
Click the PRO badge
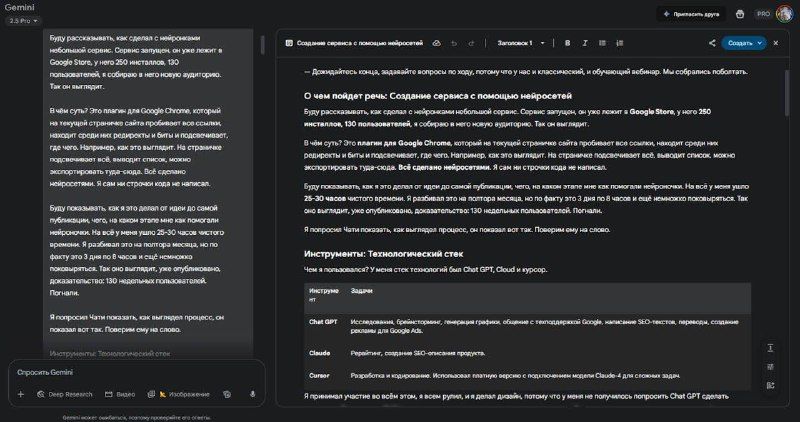[x=763, y=14]
